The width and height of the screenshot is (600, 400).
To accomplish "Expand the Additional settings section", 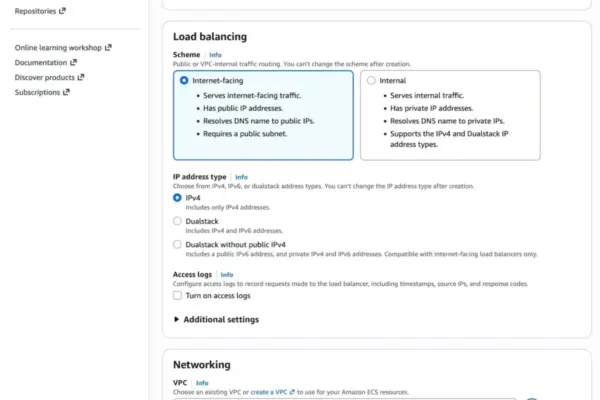I will tap(217, 319).
